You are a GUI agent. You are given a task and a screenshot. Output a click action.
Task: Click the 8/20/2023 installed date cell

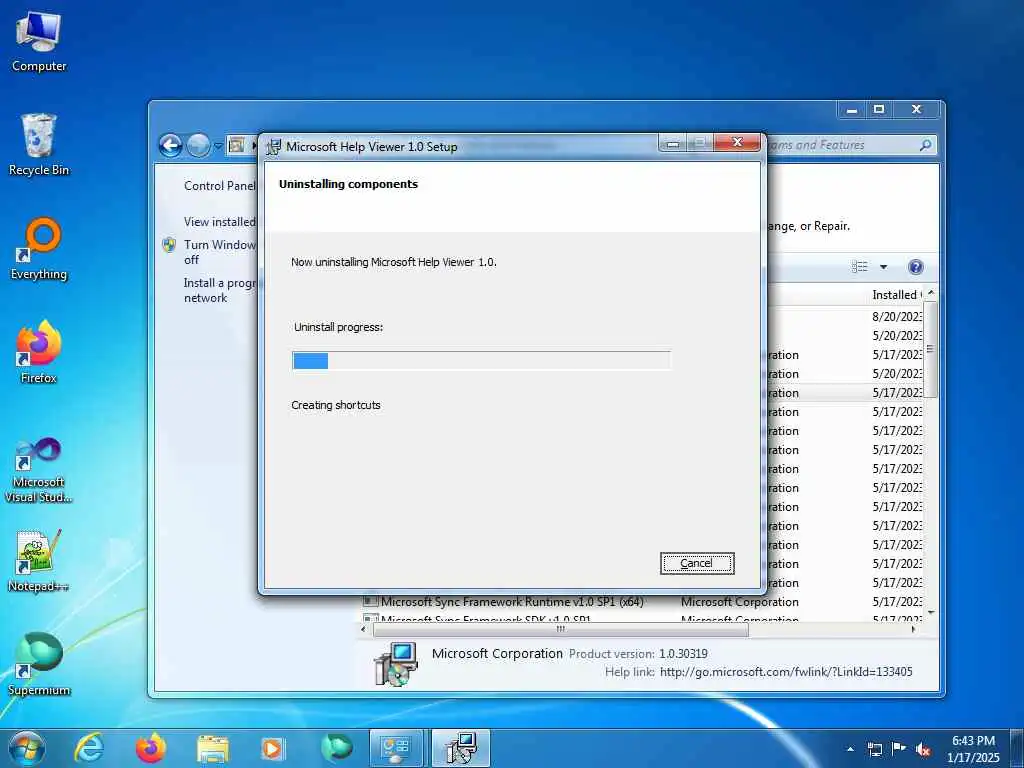pyautogui.click(x=897, y=316)
